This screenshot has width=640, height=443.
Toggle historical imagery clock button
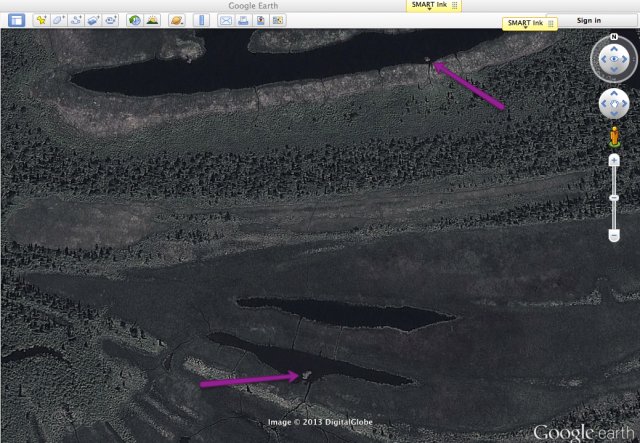pos(135,20)
